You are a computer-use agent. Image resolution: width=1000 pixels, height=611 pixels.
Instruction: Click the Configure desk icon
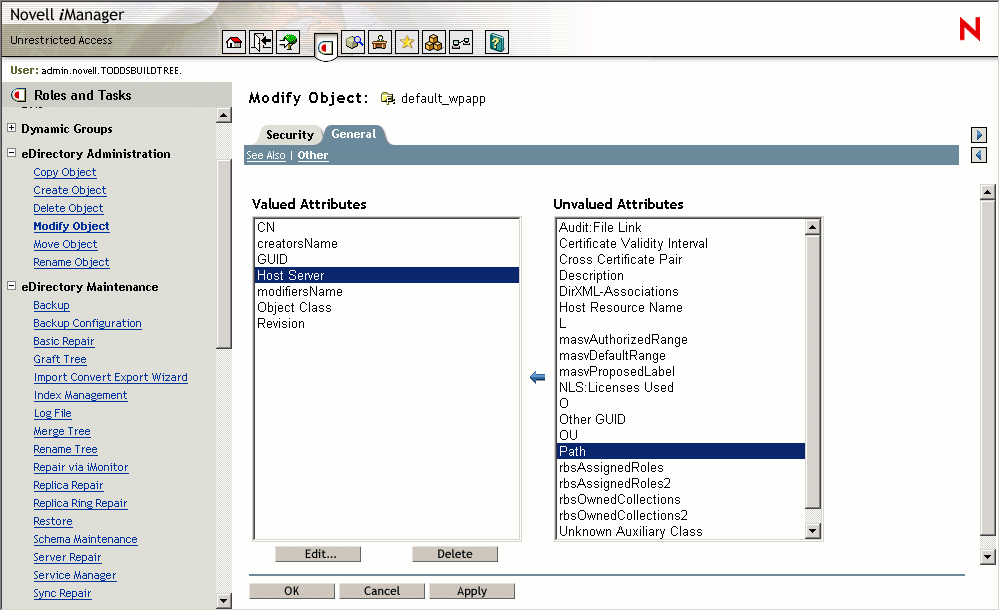click(x=380, y=42)
